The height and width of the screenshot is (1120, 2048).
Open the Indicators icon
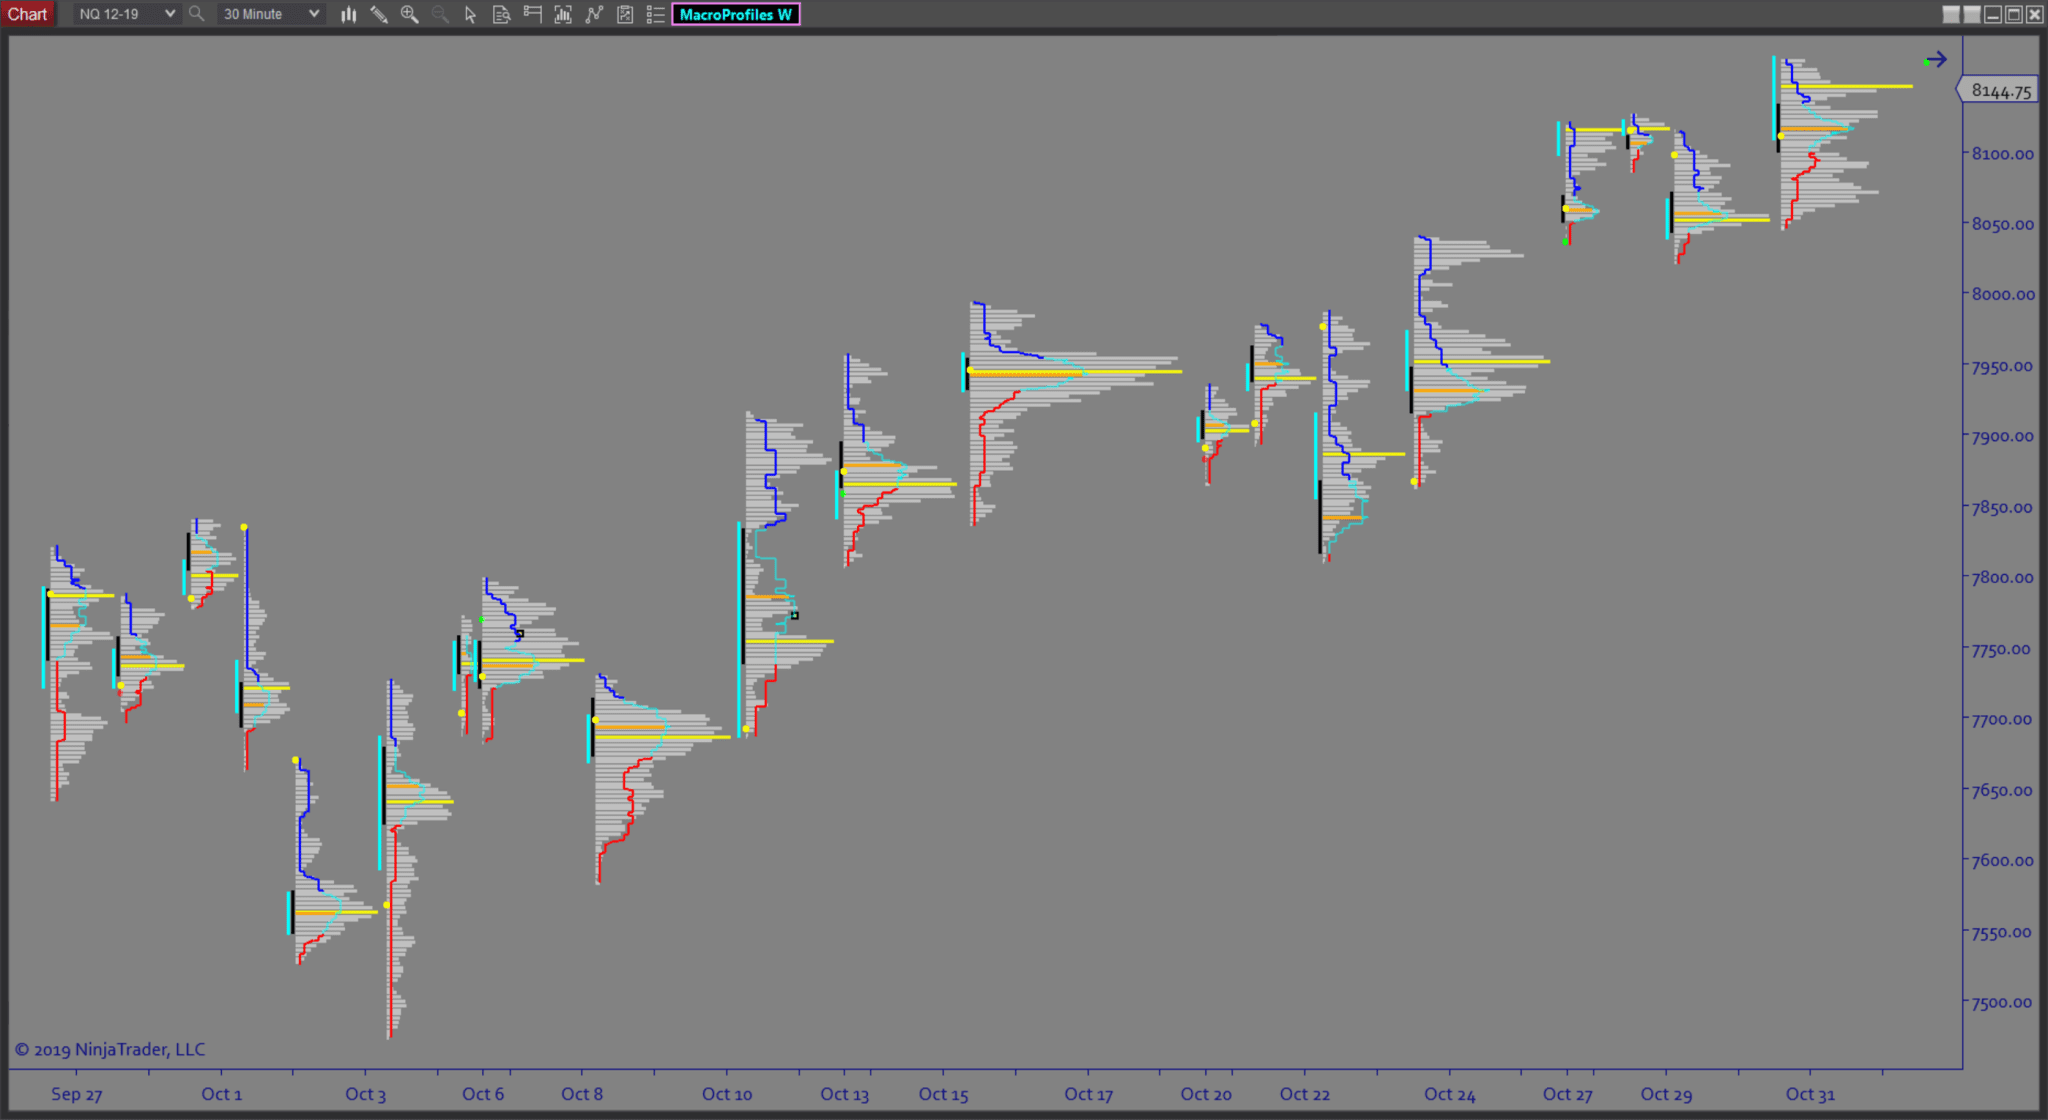(x=594, y=14)
